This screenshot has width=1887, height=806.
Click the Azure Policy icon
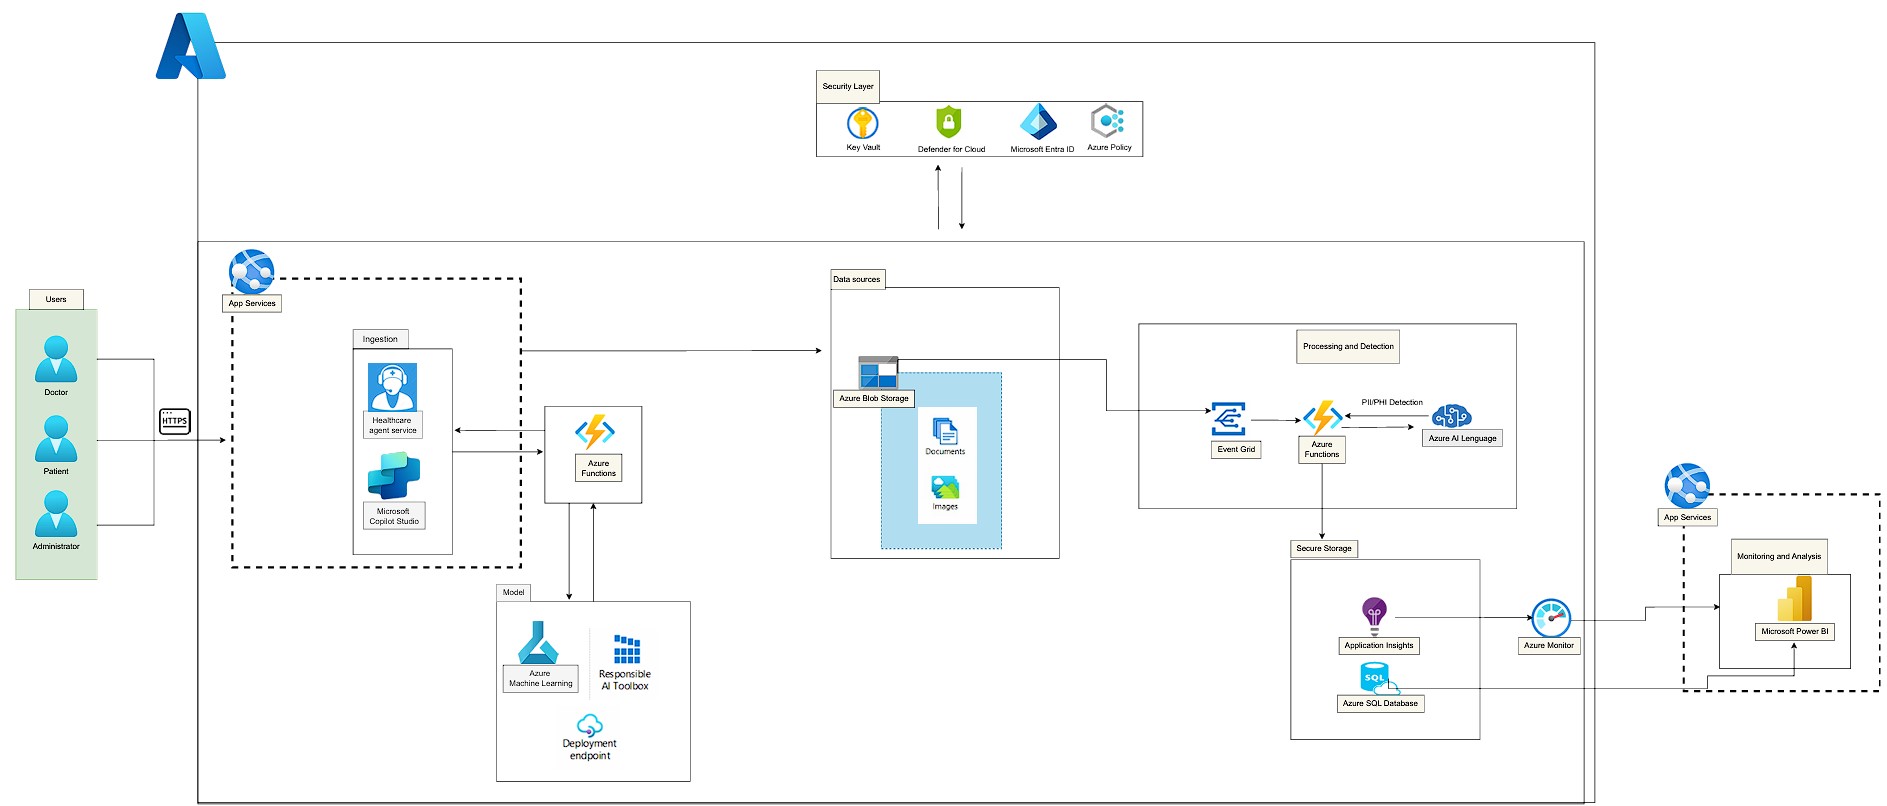click(x=1107, y=121)
